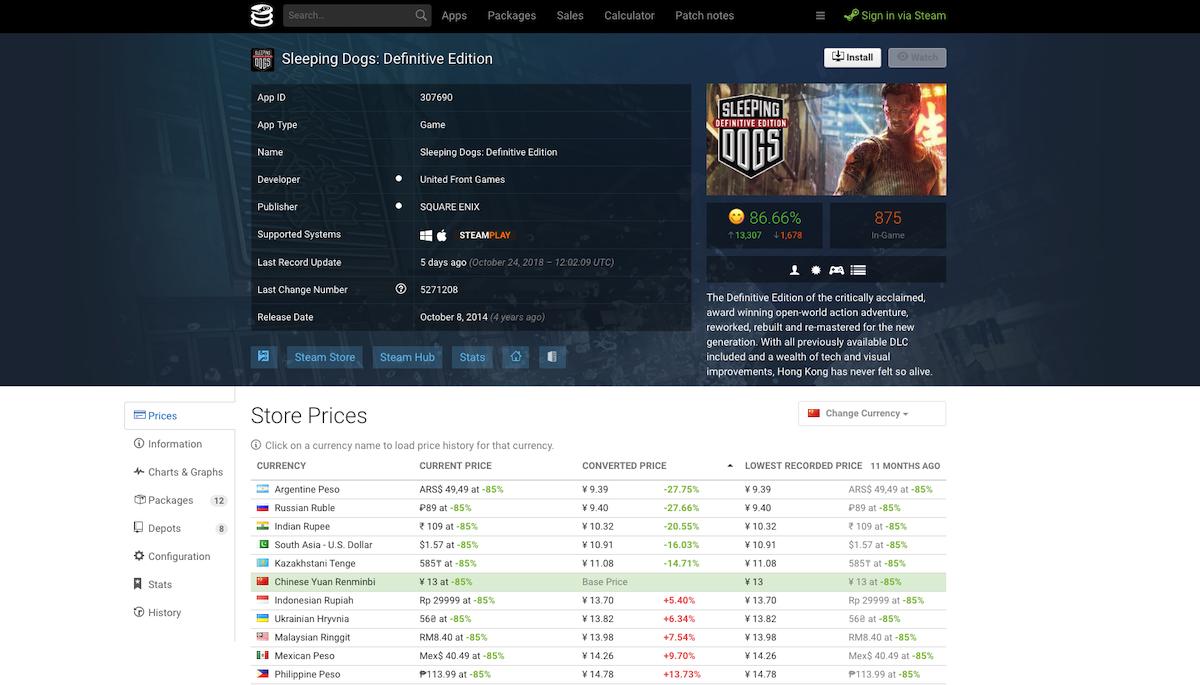
Task: Click the rating percentage badge showing 86.66%
Action: tap(764, 216)
